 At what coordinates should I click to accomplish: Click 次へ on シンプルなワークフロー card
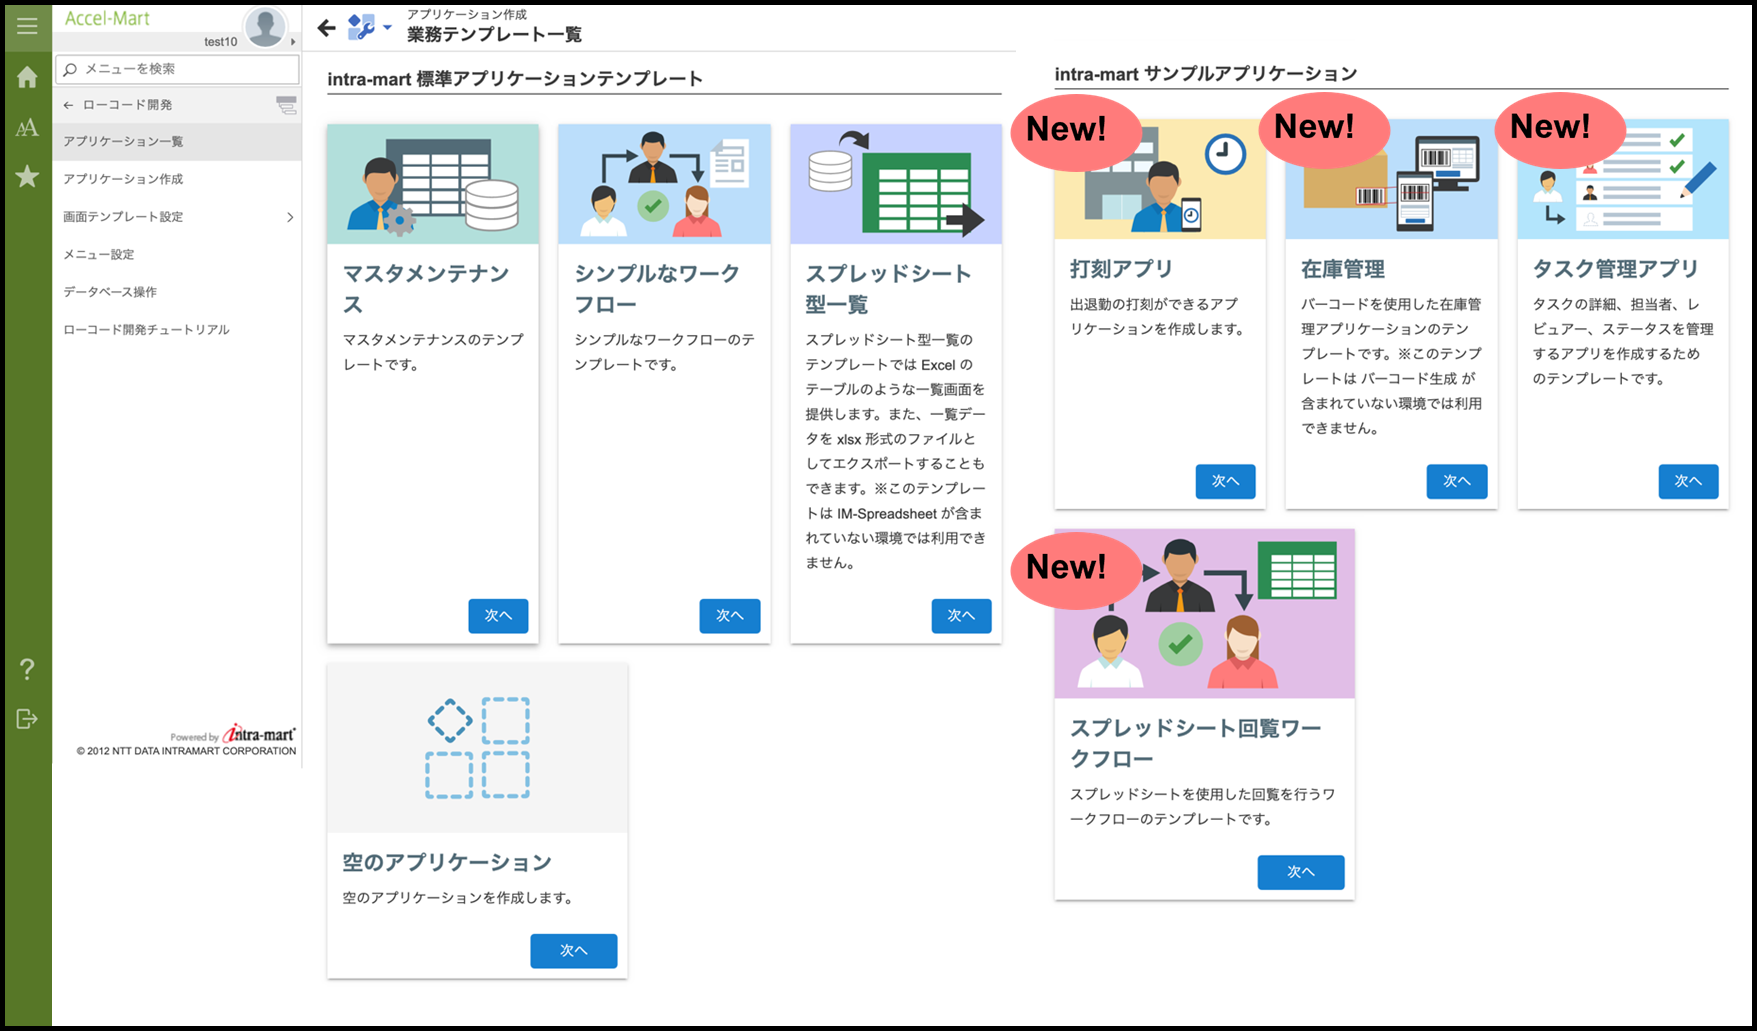(730, 616)
